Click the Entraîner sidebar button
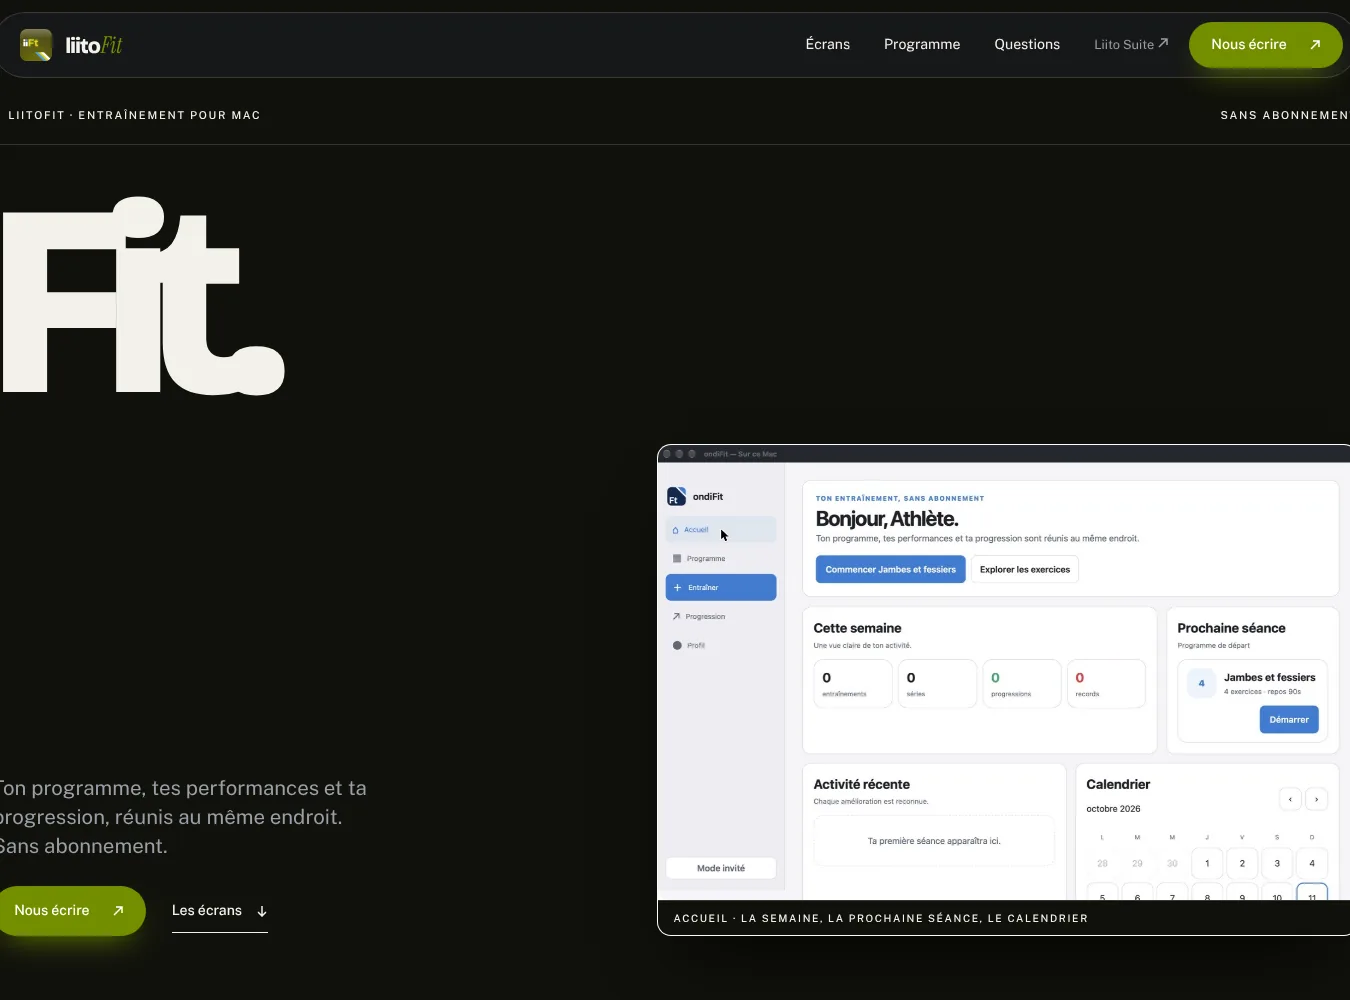Viewport: 1350px width, 1000px height. point(721,588)
